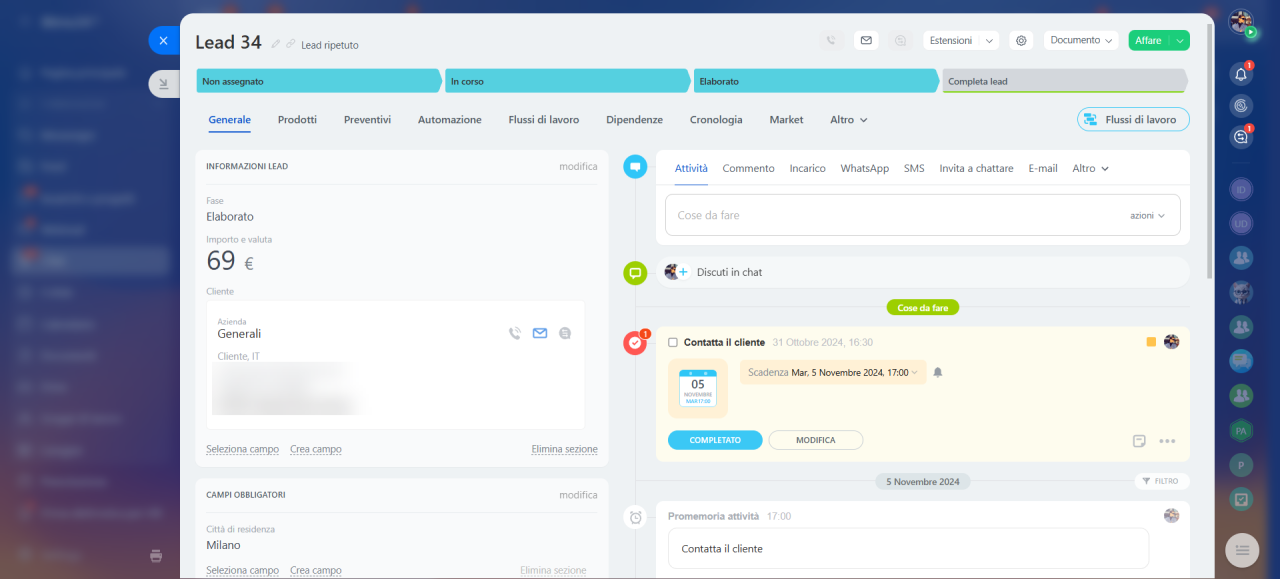Open the Estensioni dropdown

(x=960, y=40)
